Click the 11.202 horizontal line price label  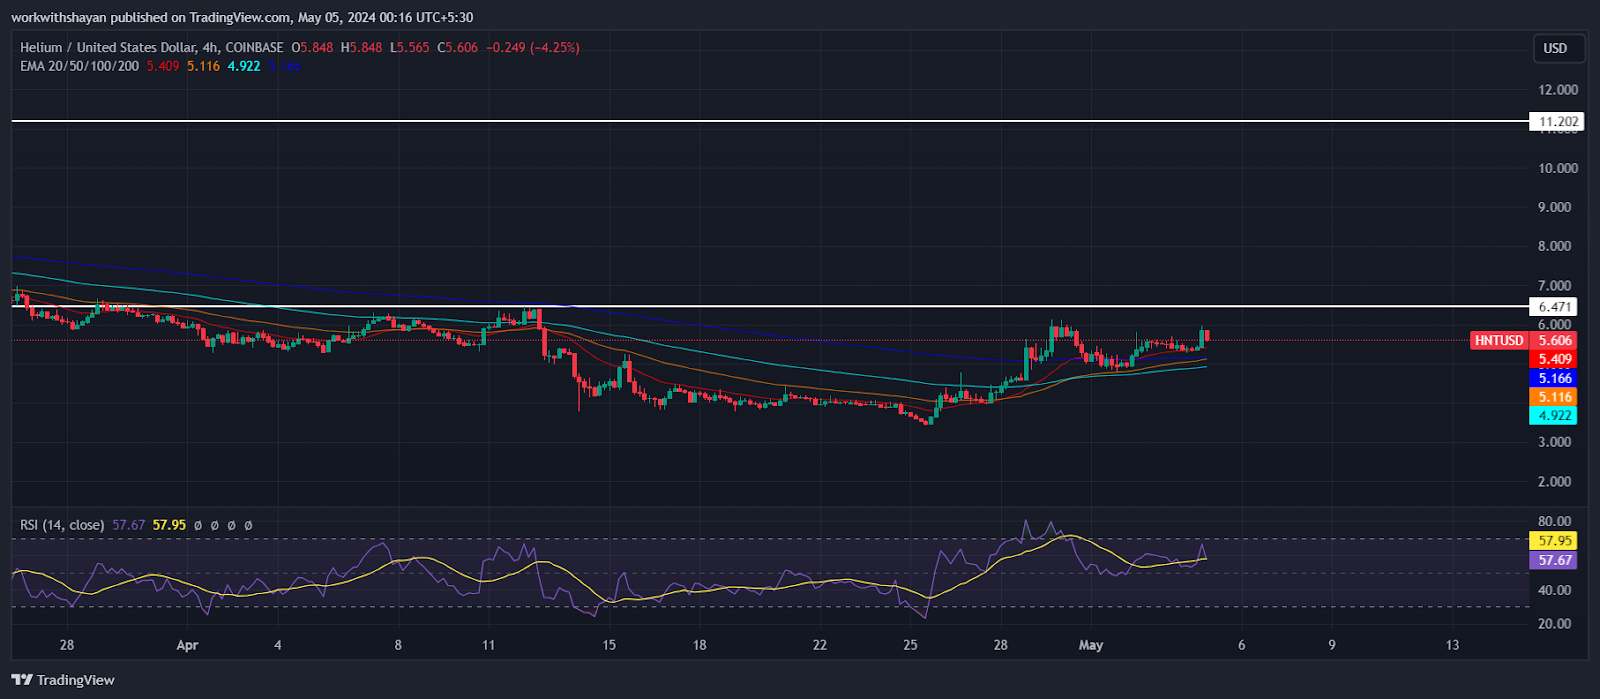[x=1559, y=122]
